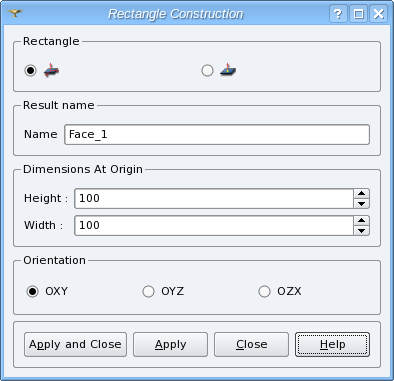The height and width of the screenshot is (381, 394).
Task: Increase Height with the up arrow
Action: point(362,194)
